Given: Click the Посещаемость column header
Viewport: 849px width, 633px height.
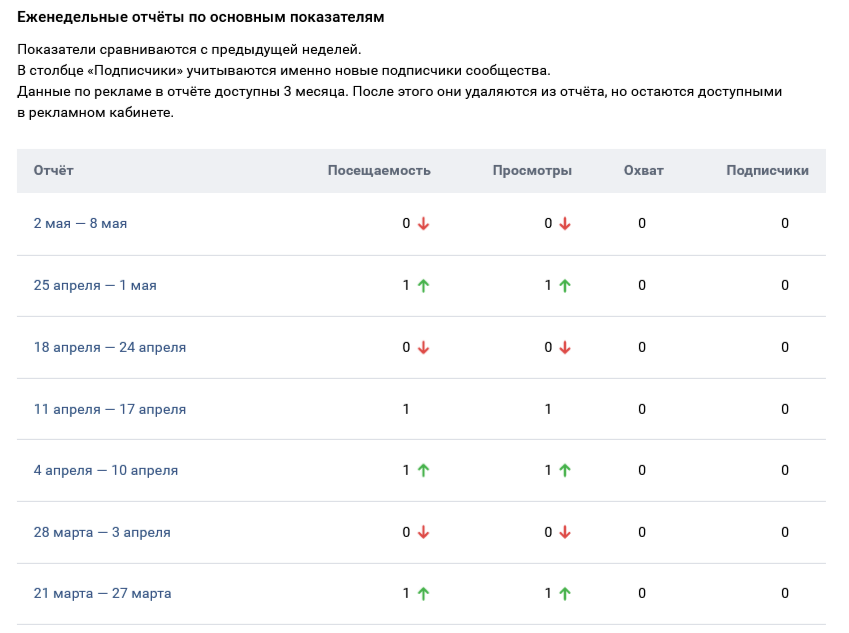Looking at the screenshot, I should [379, 171].
